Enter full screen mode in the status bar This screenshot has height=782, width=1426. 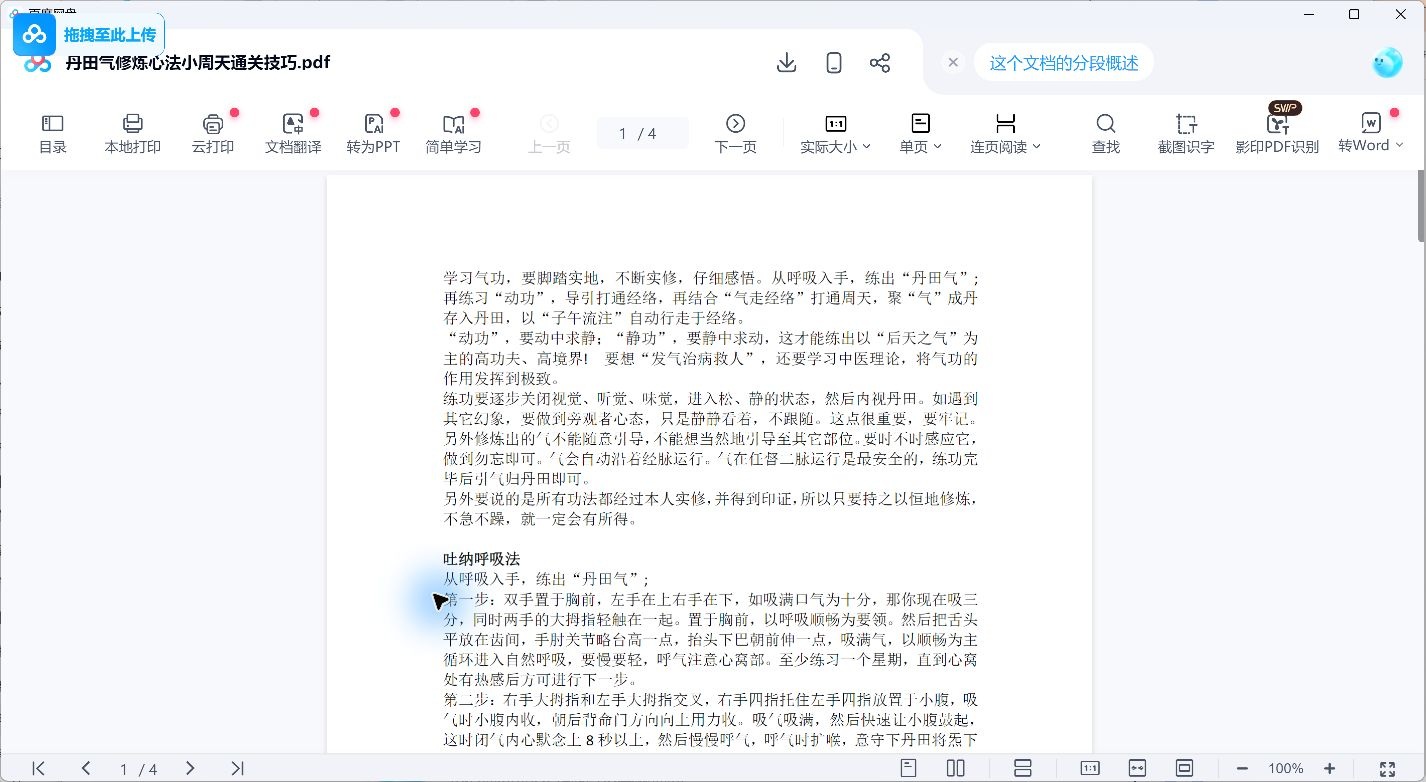(1388, 768)
